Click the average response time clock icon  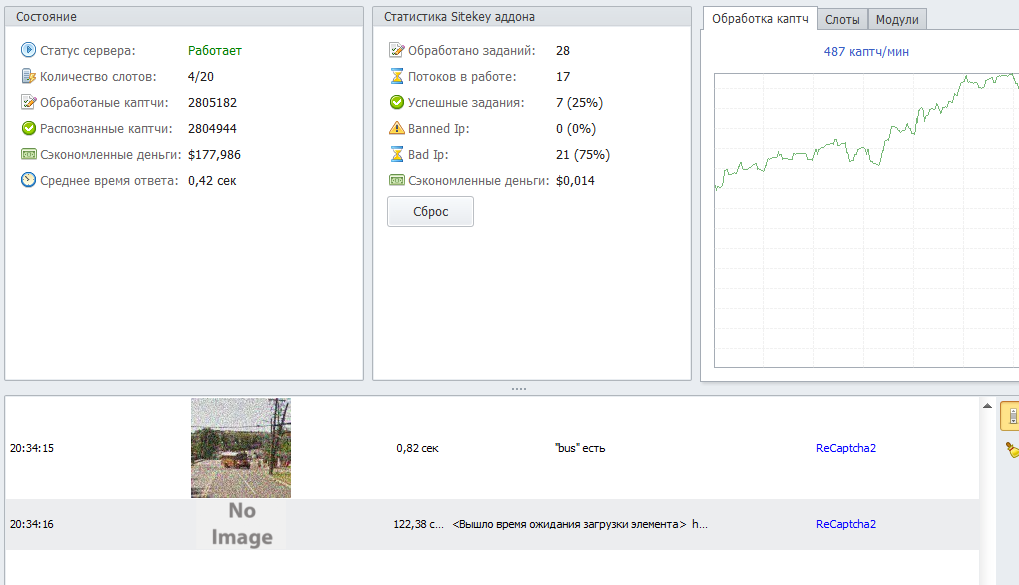[28, 180]
